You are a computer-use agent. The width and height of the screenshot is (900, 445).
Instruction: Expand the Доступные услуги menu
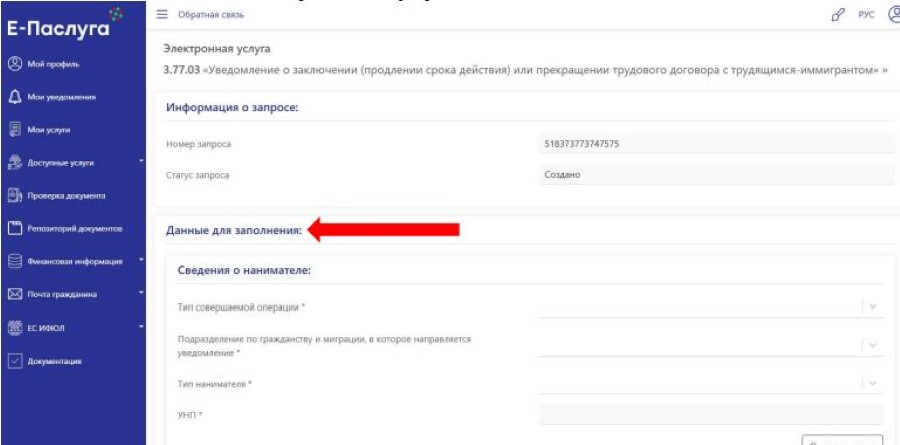(75, 162)
